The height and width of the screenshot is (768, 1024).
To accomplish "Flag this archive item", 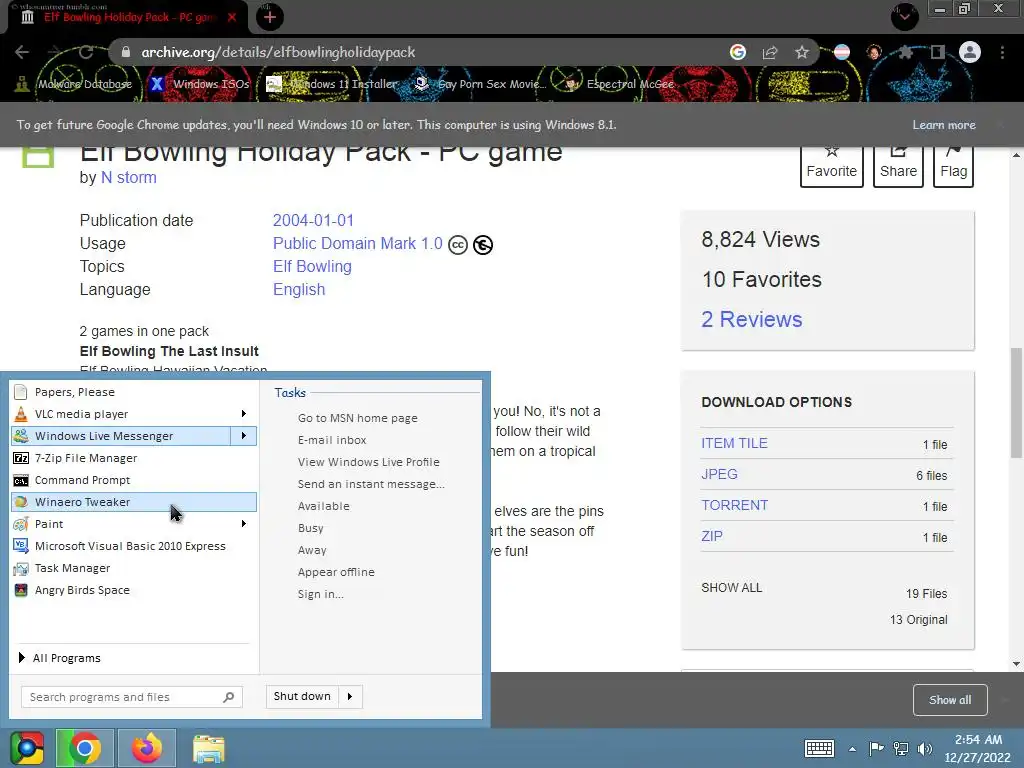I will (x=953, y=167).
